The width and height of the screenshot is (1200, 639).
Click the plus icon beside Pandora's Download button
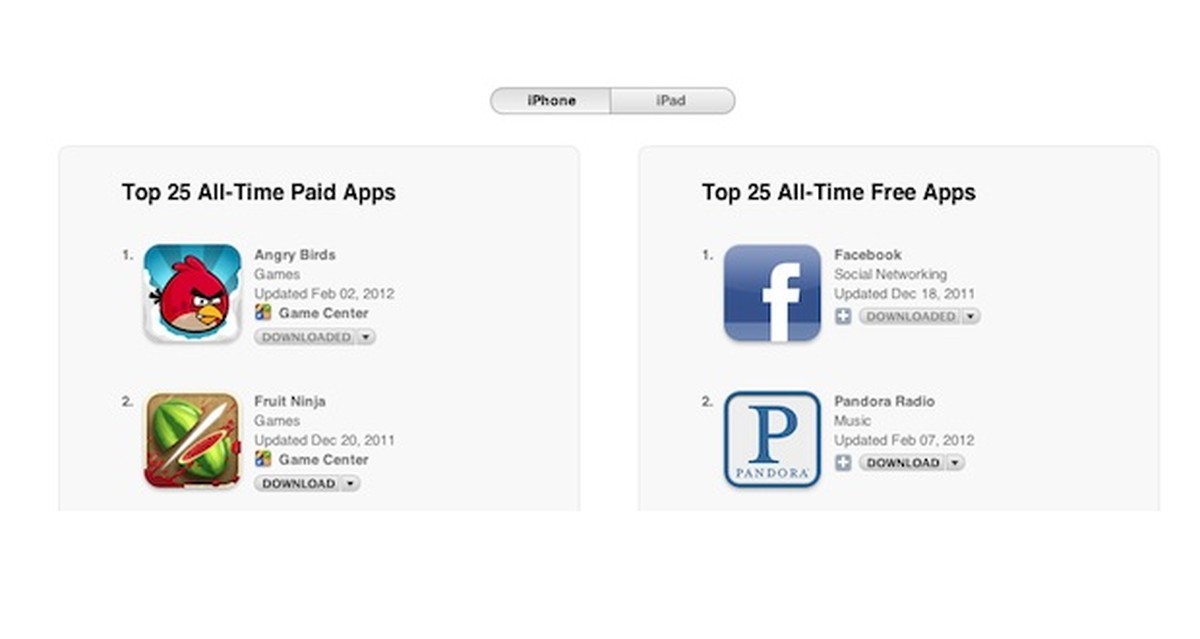click(x=843, y=463)
